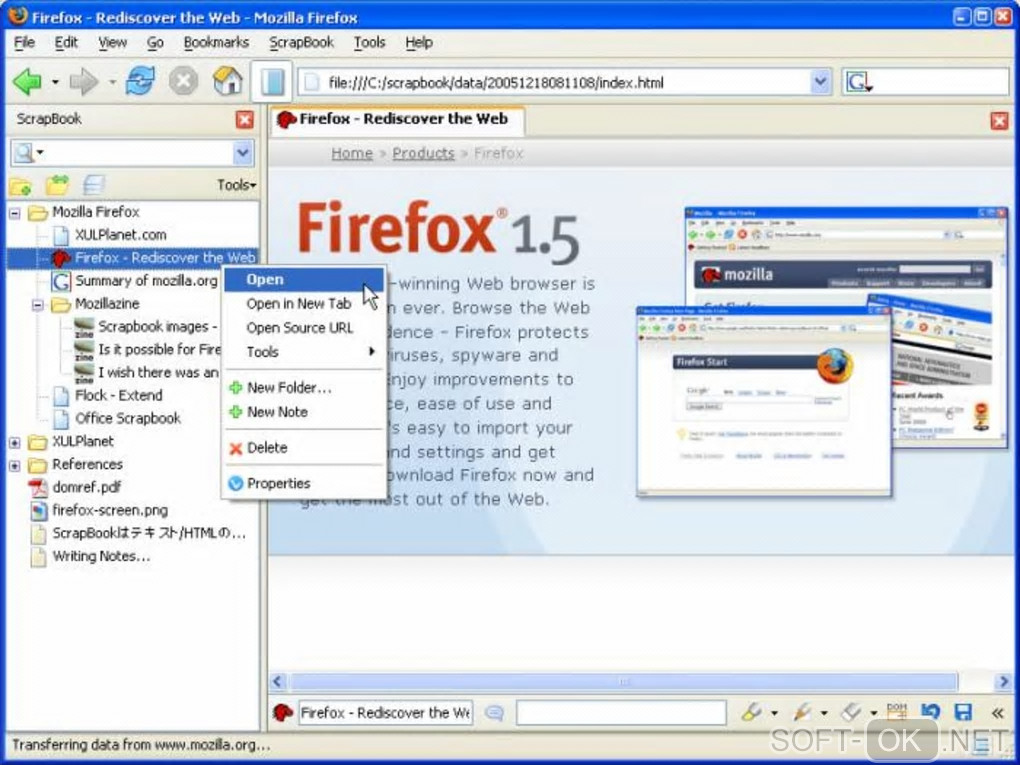The image size is (1020, 765).
Task: Expand the References folder
Action: pyautogui.click(x=14, y=466)
